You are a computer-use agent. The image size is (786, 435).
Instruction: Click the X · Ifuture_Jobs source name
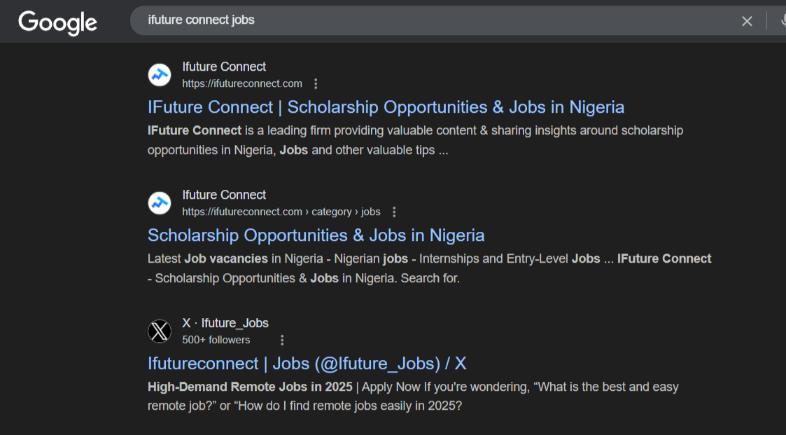click(225, 323)
